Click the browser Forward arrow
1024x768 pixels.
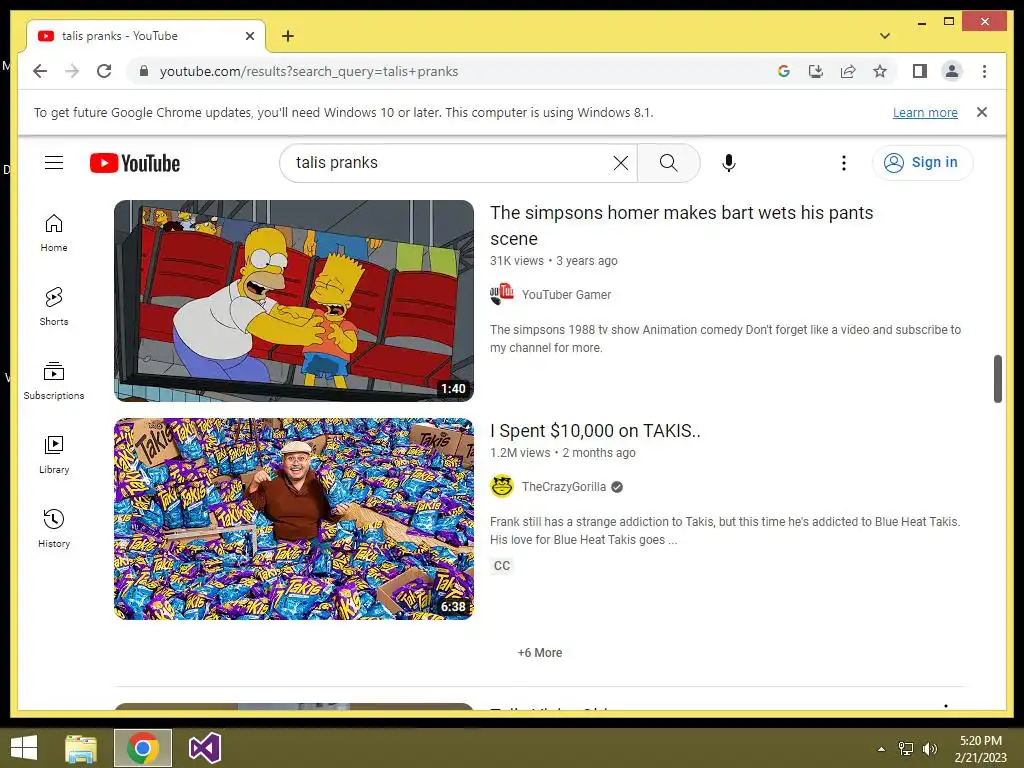click(x=72, y=71)
